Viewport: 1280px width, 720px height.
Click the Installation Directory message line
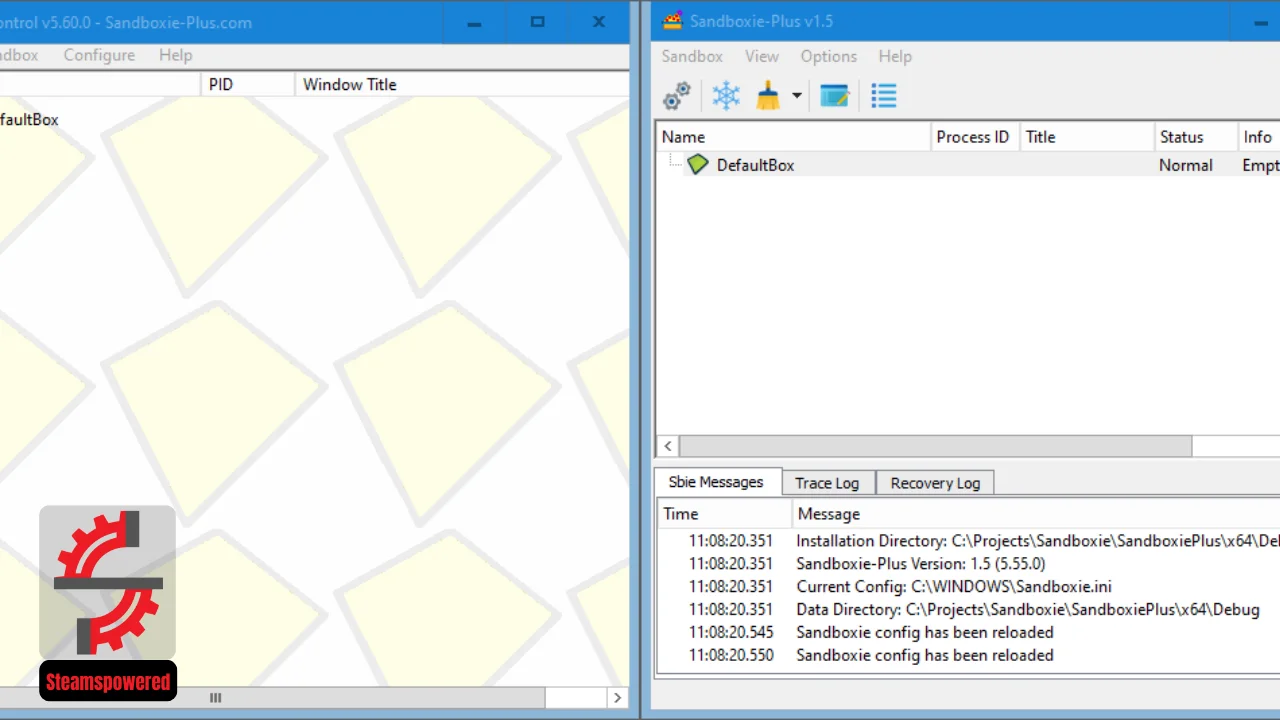[x=968, y=541]
